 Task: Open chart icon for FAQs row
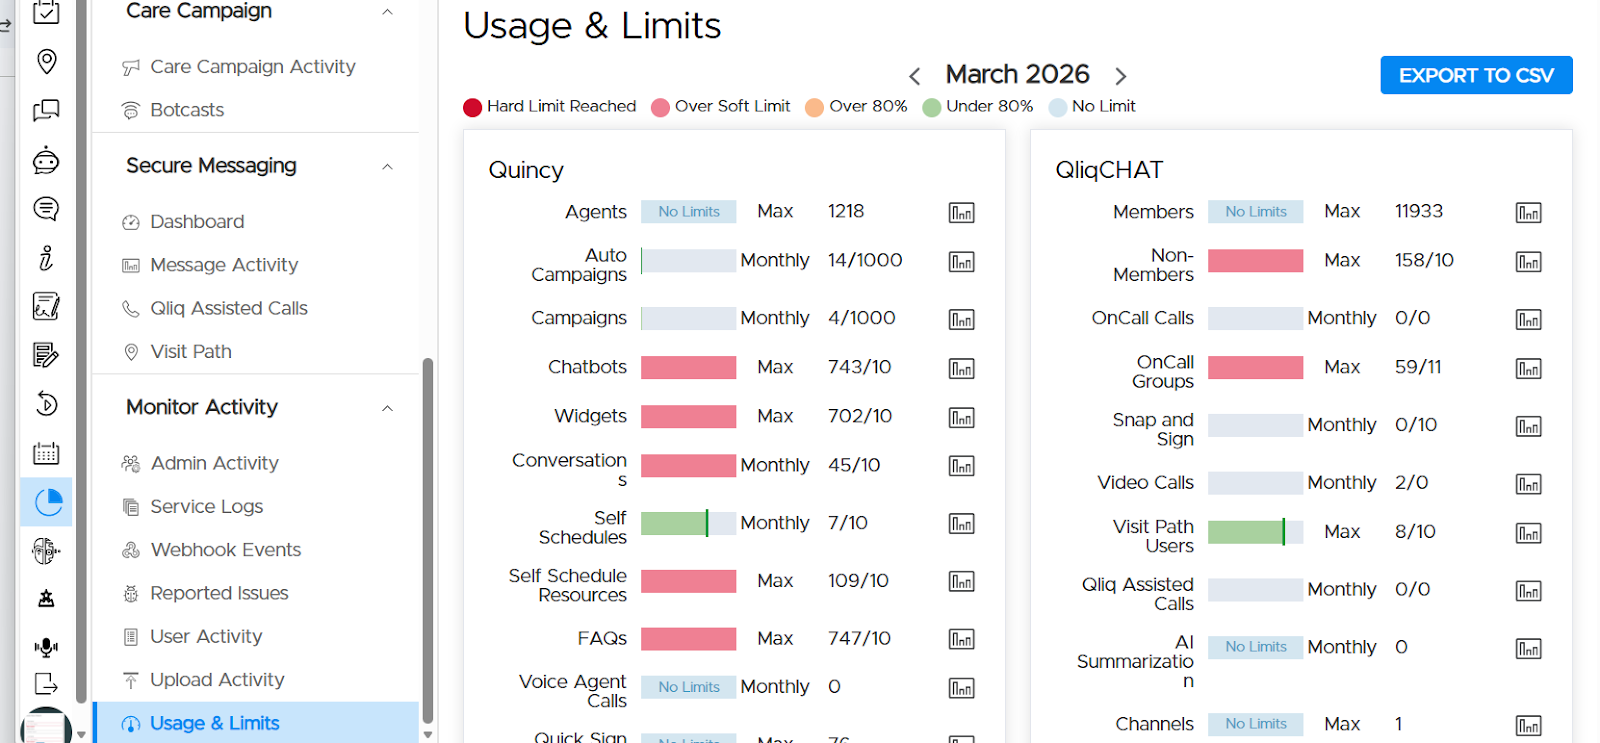click(x=961, y=640)
